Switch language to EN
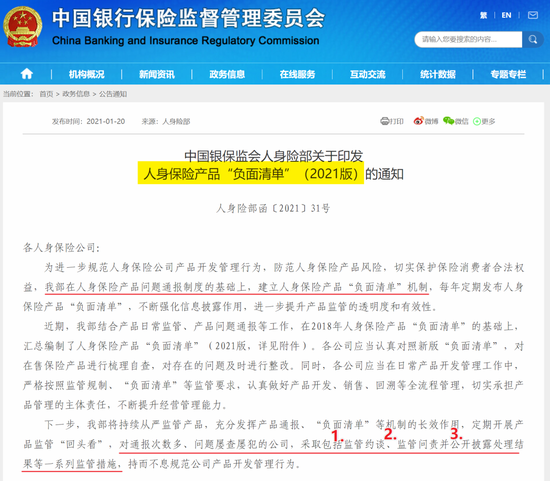Screen dimensions: 550x481 click(x=506, y=15)
